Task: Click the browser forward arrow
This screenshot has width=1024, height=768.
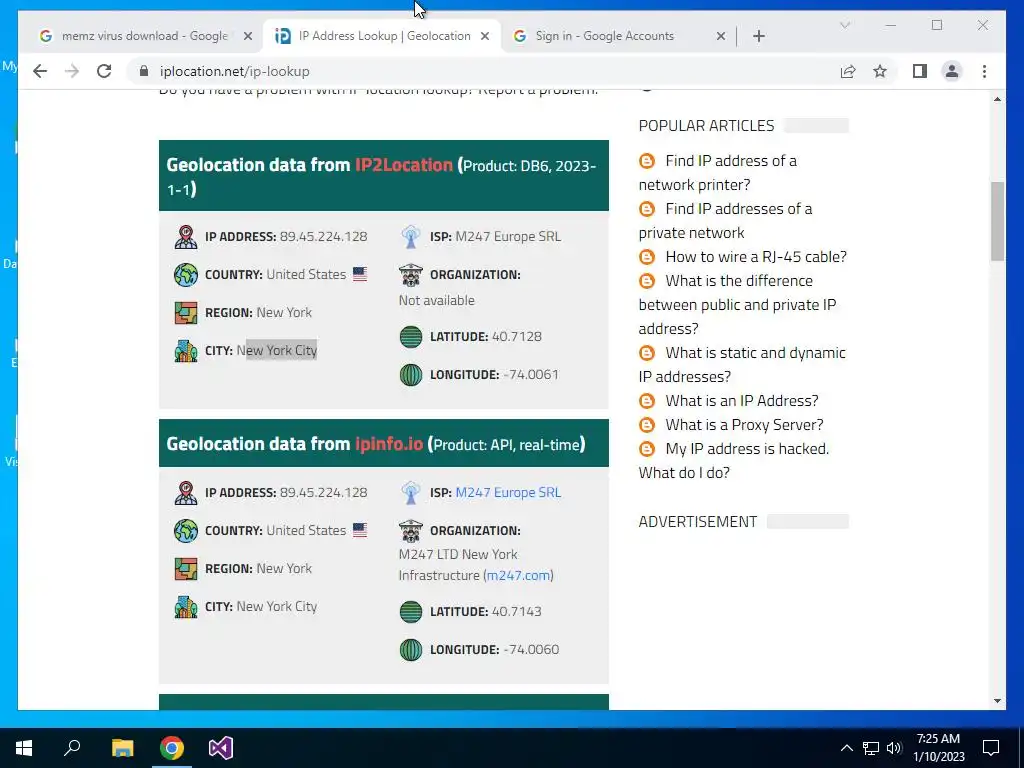Action: coord(72,71)
